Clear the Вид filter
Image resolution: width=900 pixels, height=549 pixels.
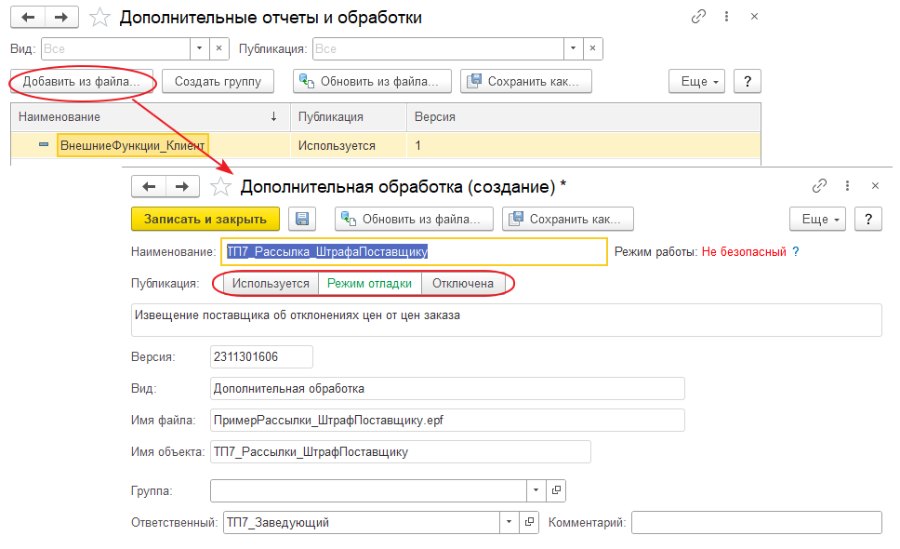pyautogui.click(x=219, y=49)
